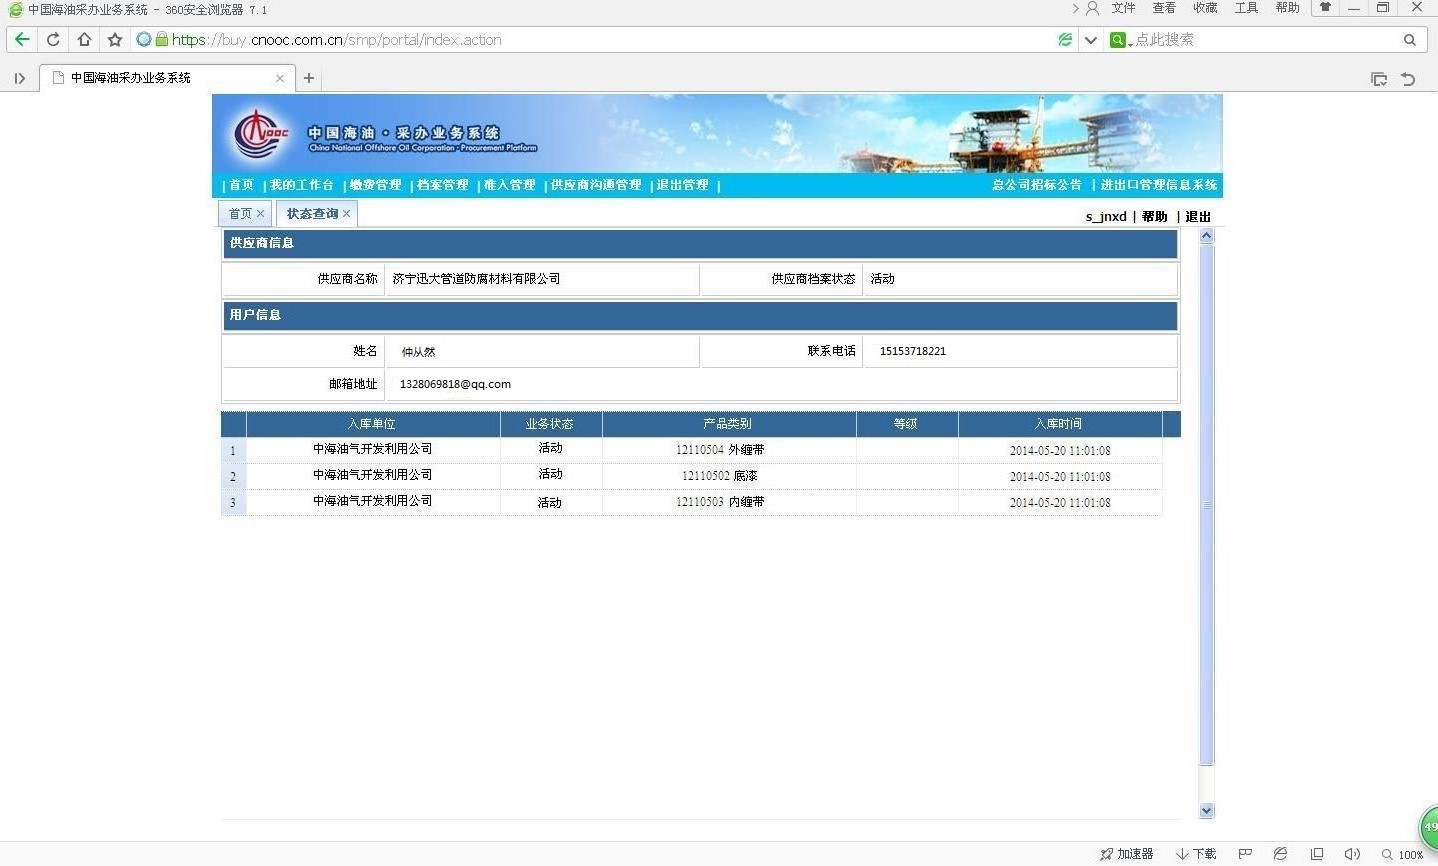Screen dimensions: 1438x866
Task: Click the 点此搜索 search box
Action: tap(1265, 40)
